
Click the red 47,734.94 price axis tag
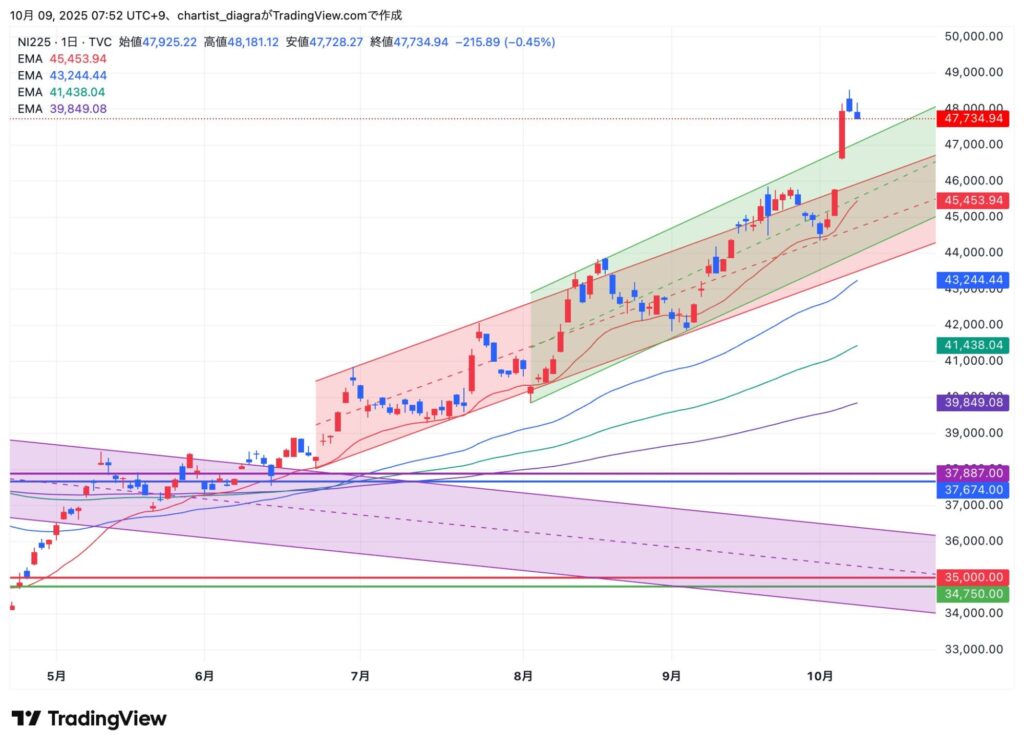click(x=972, y=118)
